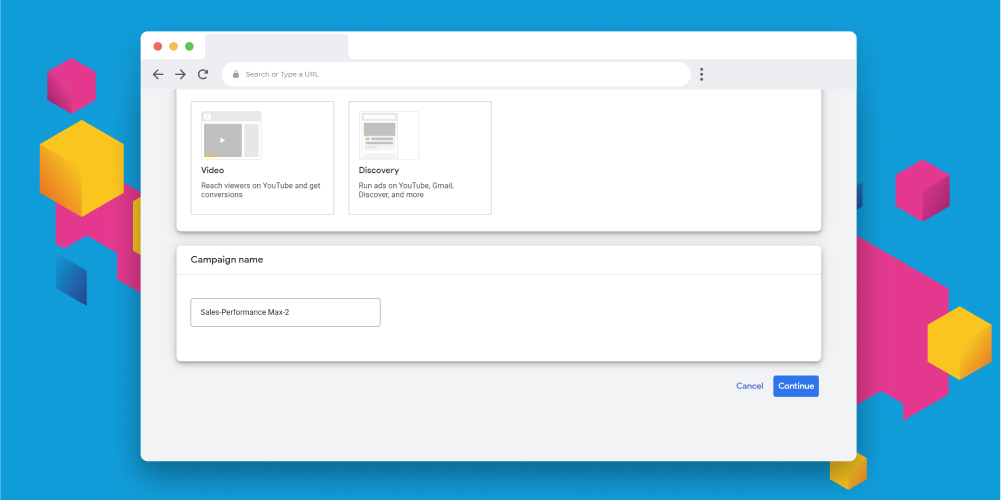Focus the Search or Type a URL bar
Screen dimensions: 1001x500
(x=456, y=74)
